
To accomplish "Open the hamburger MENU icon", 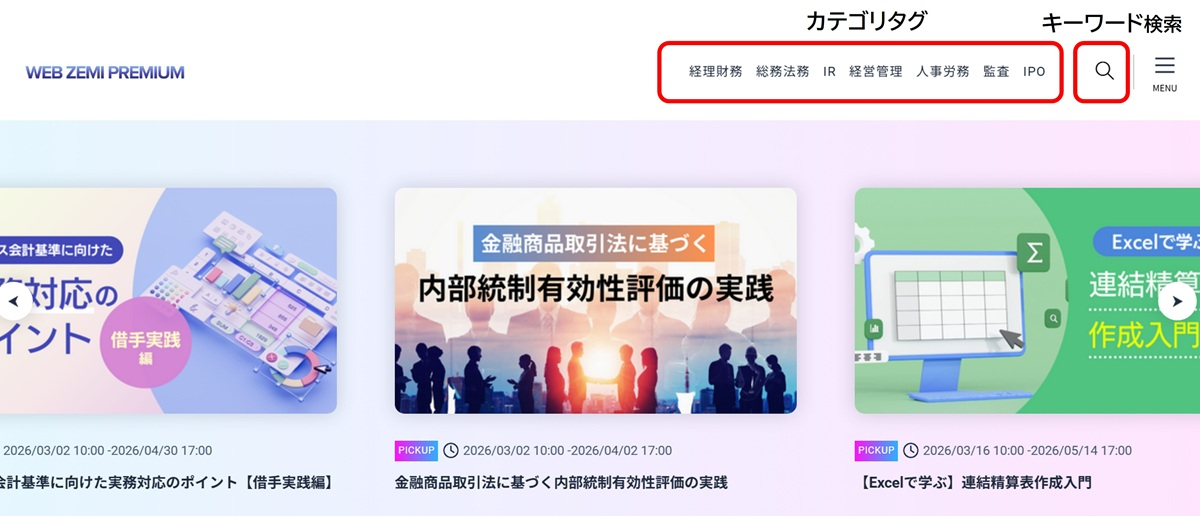I will (1164, 73).
